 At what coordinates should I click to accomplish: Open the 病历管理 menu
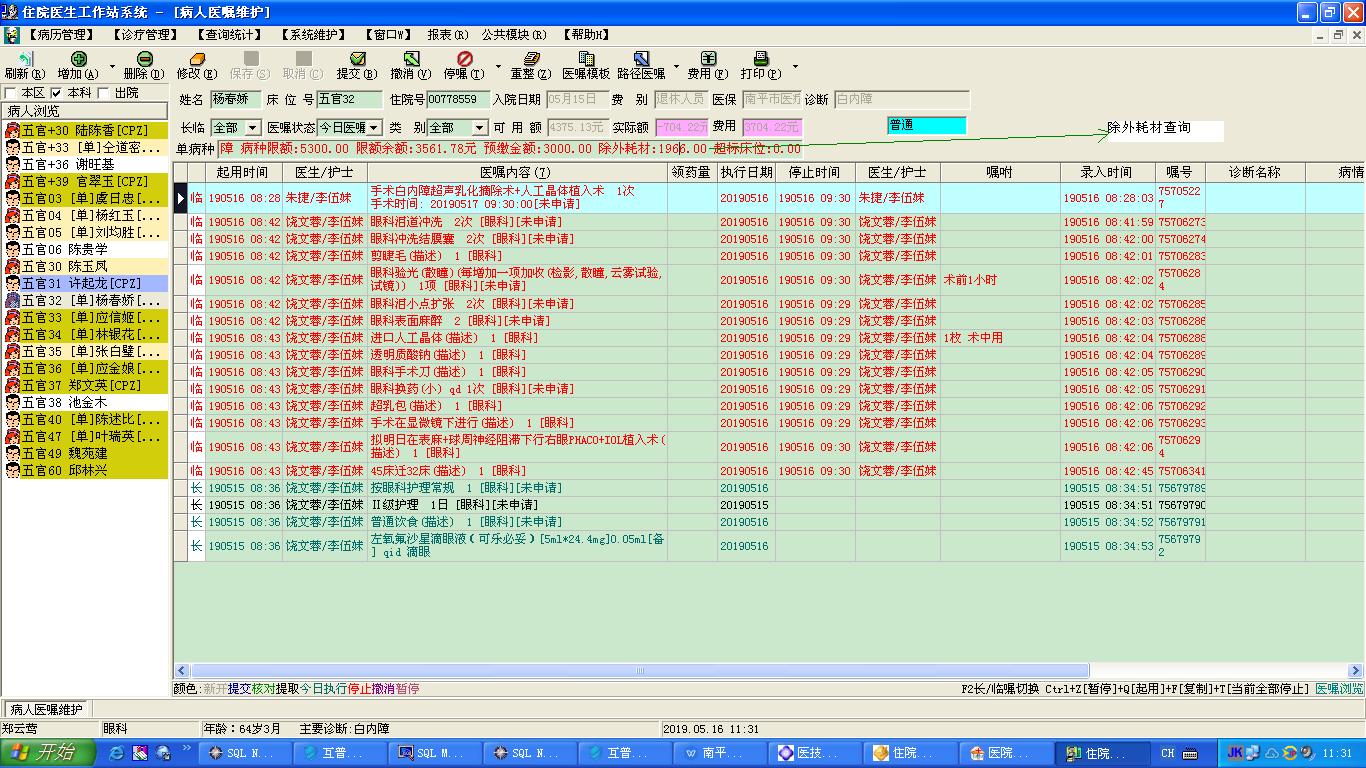(61, 35)
